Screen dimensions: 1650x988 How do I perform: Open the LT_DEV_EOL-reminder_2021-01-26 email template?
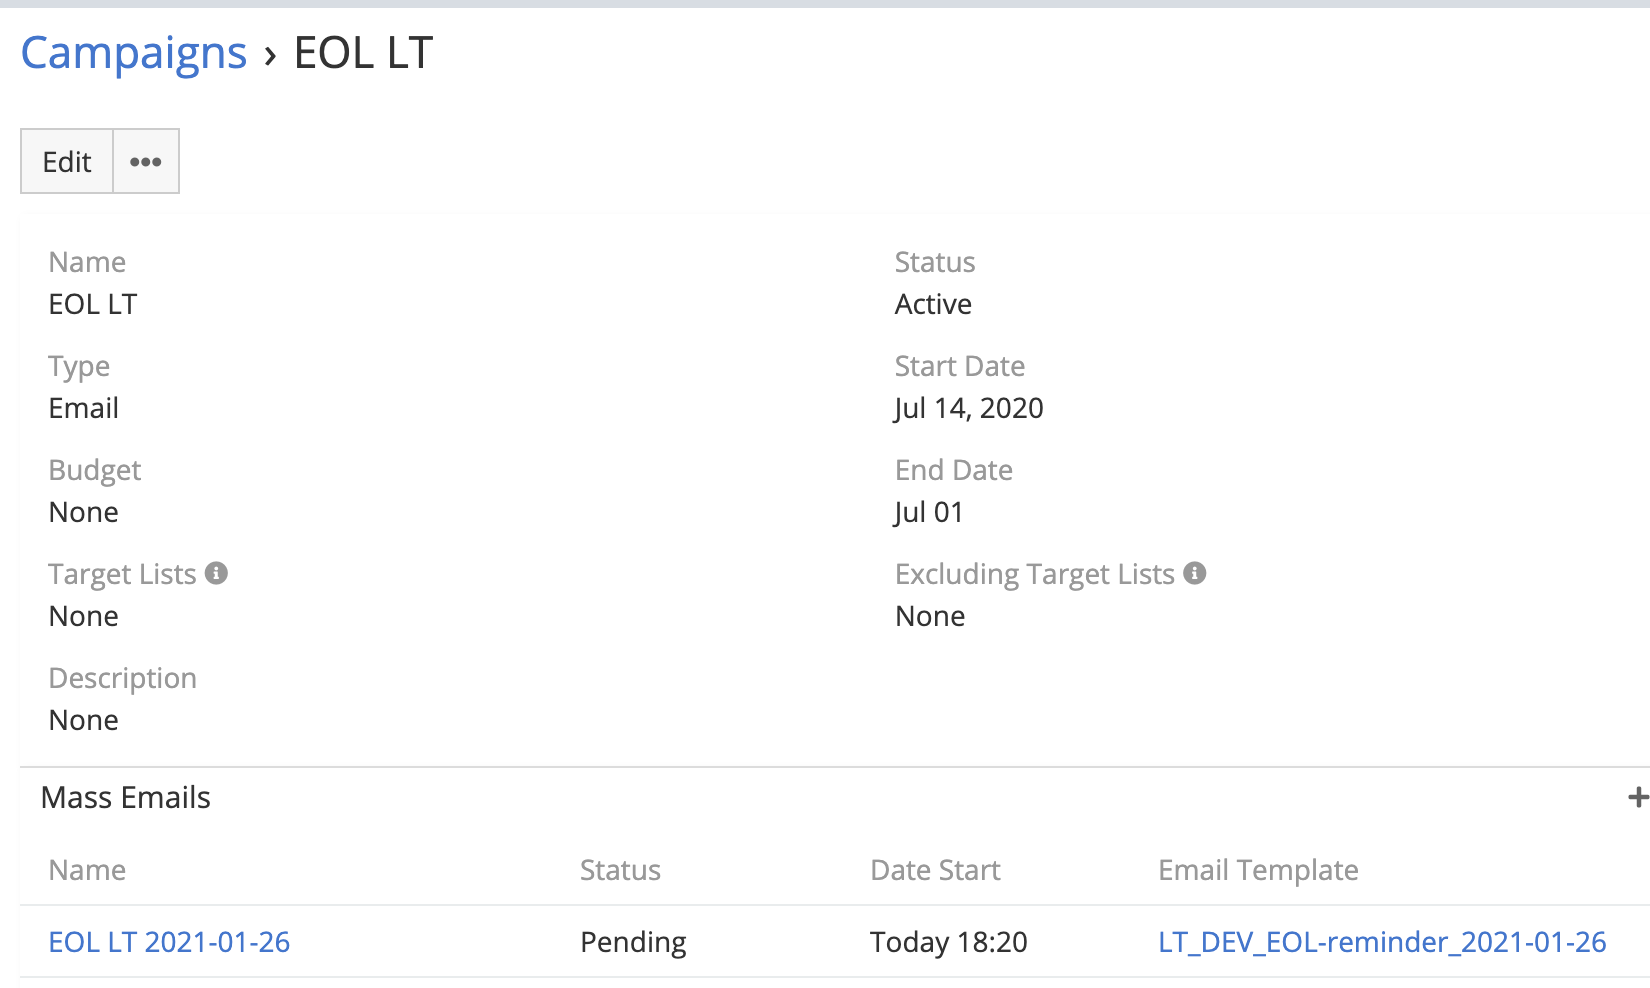[x=1382, y=942]
